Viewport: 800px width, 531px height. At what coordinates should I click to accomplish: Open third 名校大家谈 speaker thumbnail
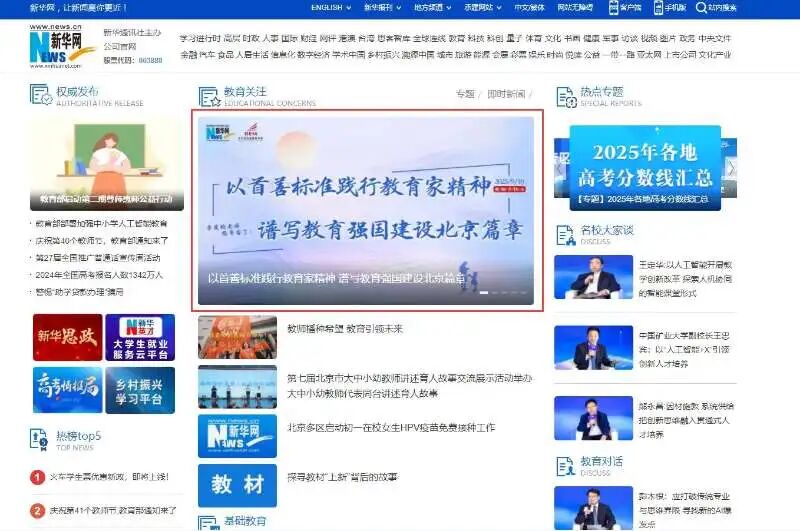click(593, 418)
